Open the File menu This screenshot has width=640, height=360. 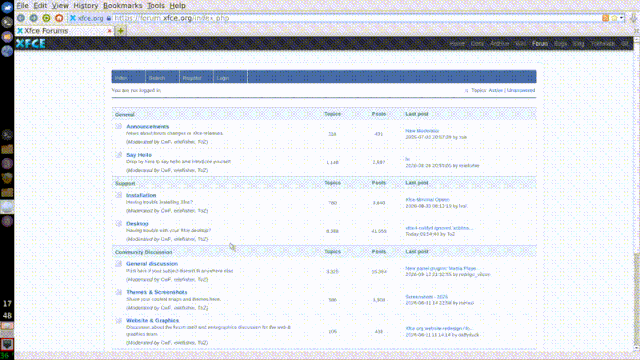coord(22,6)
